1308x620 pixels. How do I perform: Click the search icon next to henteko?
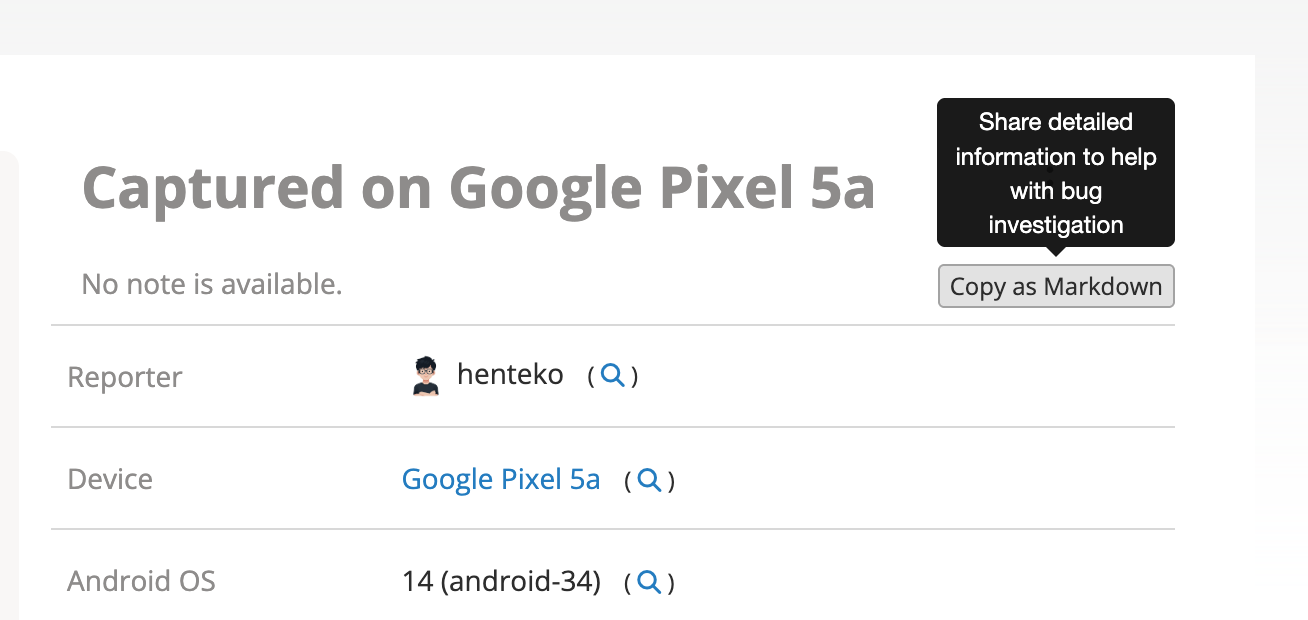pyautogui.click(x=613, y=376)
